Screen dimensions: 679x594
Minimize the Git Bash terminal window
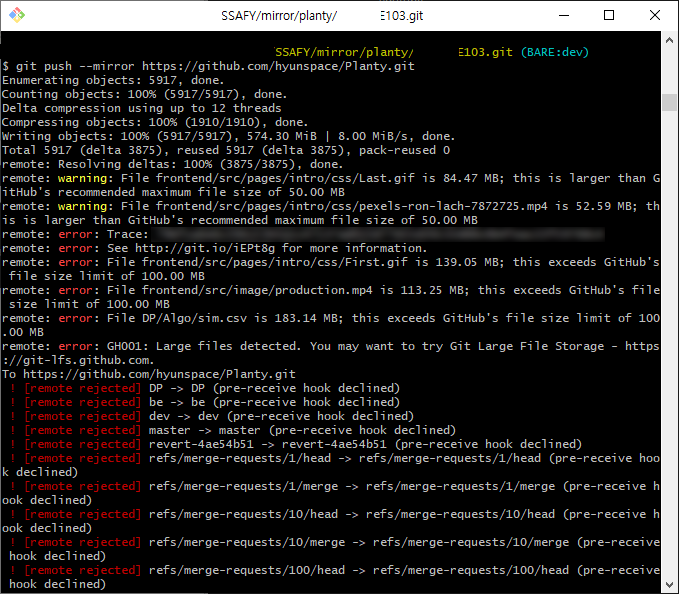(x=564, y=16)
